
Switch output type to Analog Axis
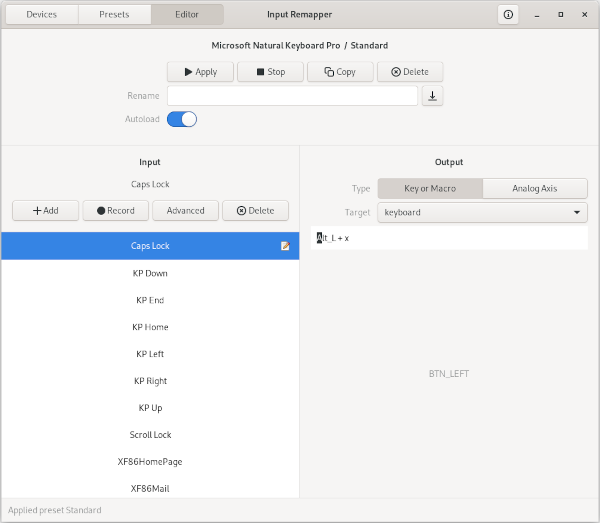[534, 188]
